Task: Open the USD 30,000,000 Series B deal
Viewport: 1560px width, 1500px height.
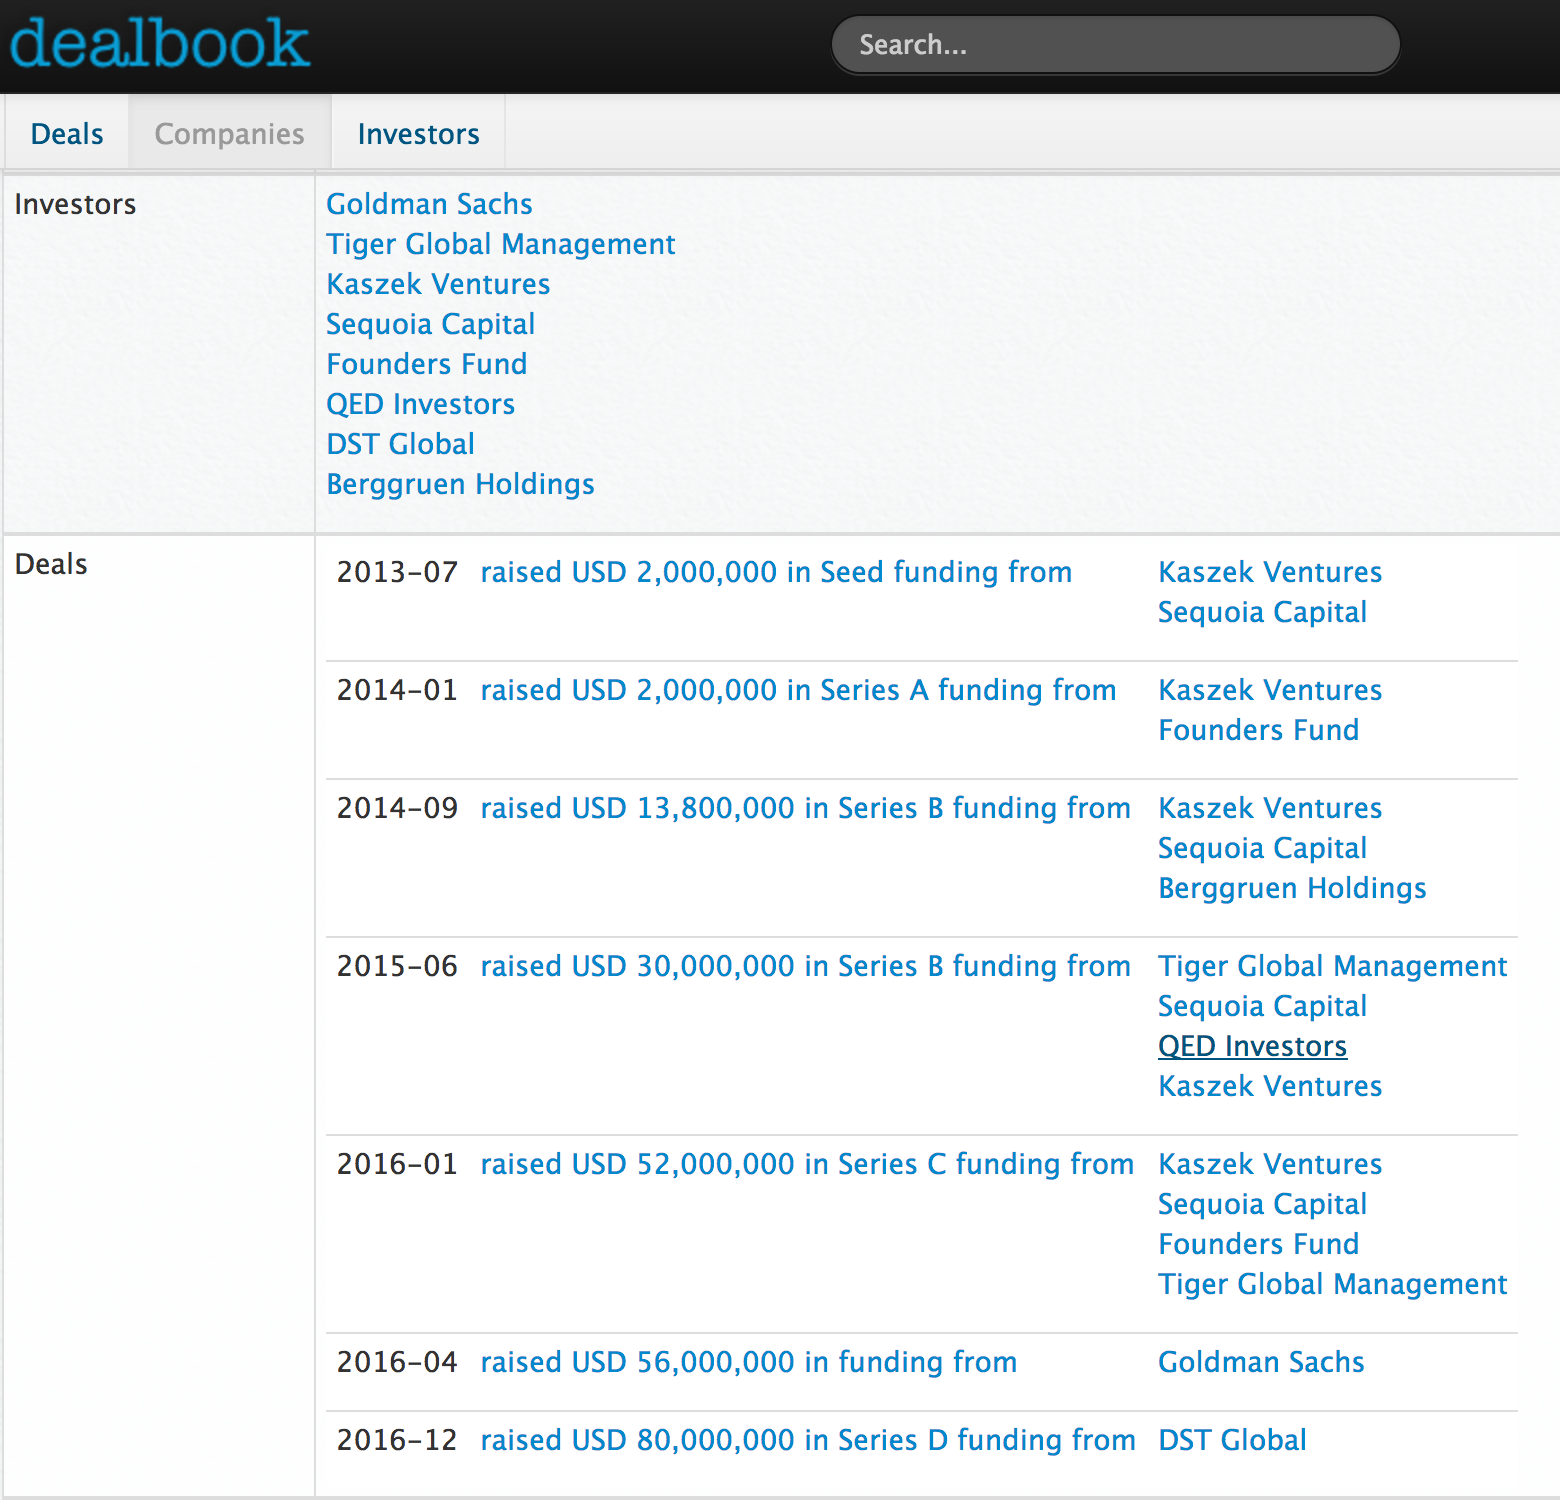Action: coord(805,966)
